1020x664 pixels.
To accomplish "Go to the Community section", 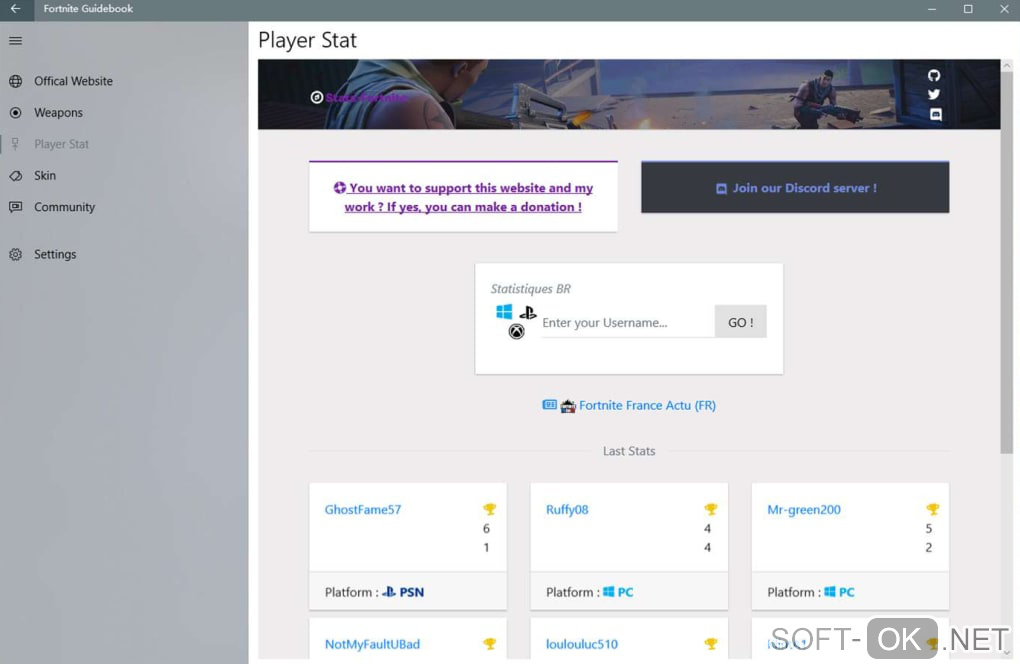I will point(64,207).
